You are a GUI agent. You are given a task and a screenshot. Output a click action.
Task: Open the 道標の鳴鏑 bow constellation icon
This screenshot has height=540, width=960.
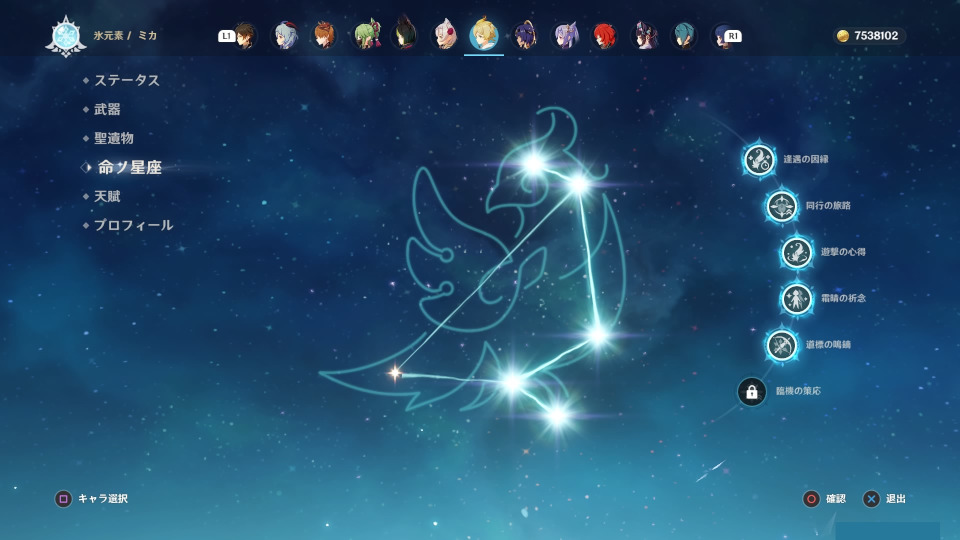782,345
